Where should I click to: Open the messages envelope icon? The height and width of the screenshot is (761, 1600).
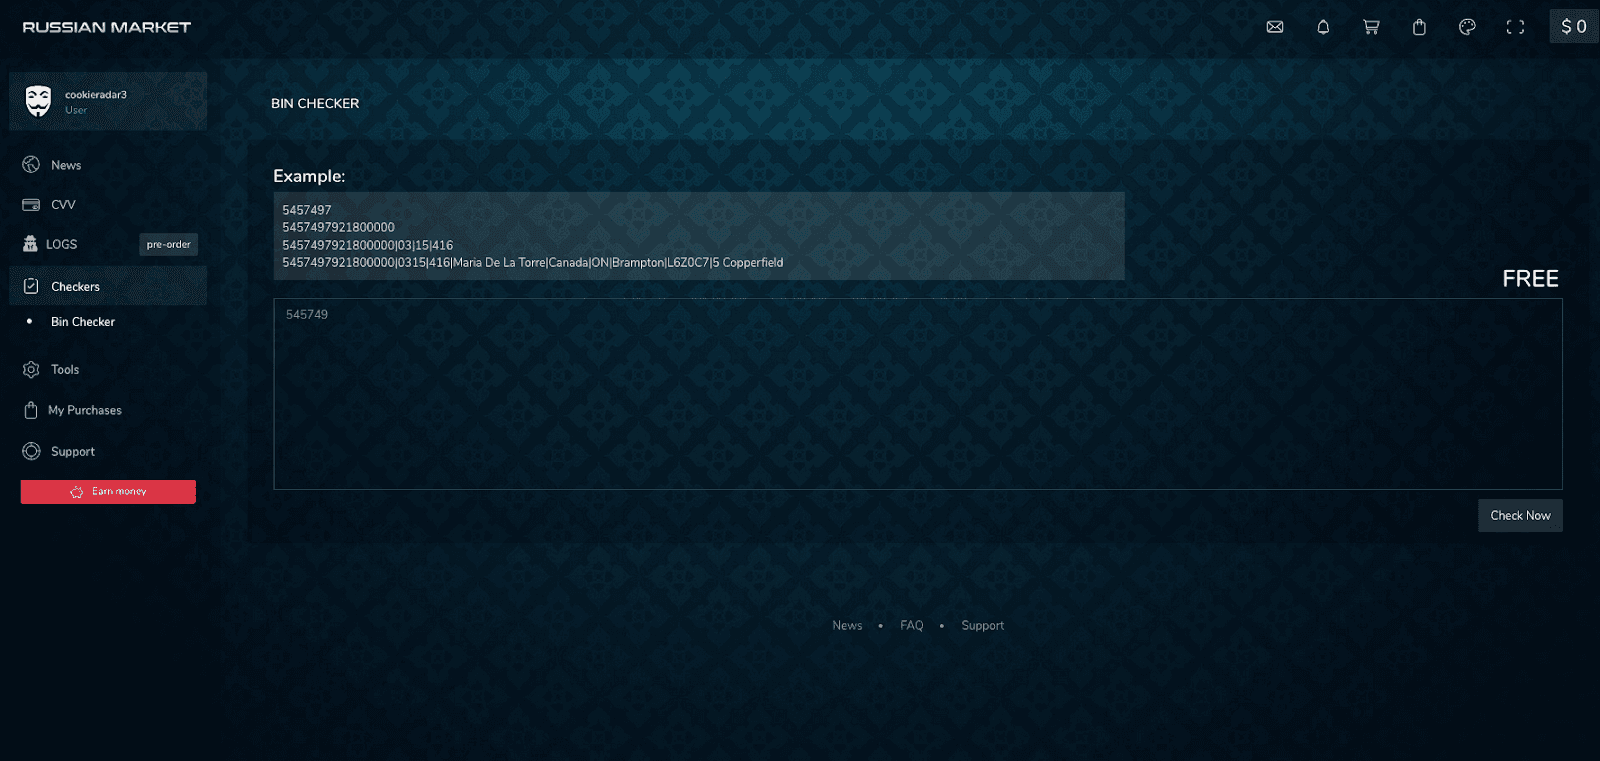[1275, 27]
